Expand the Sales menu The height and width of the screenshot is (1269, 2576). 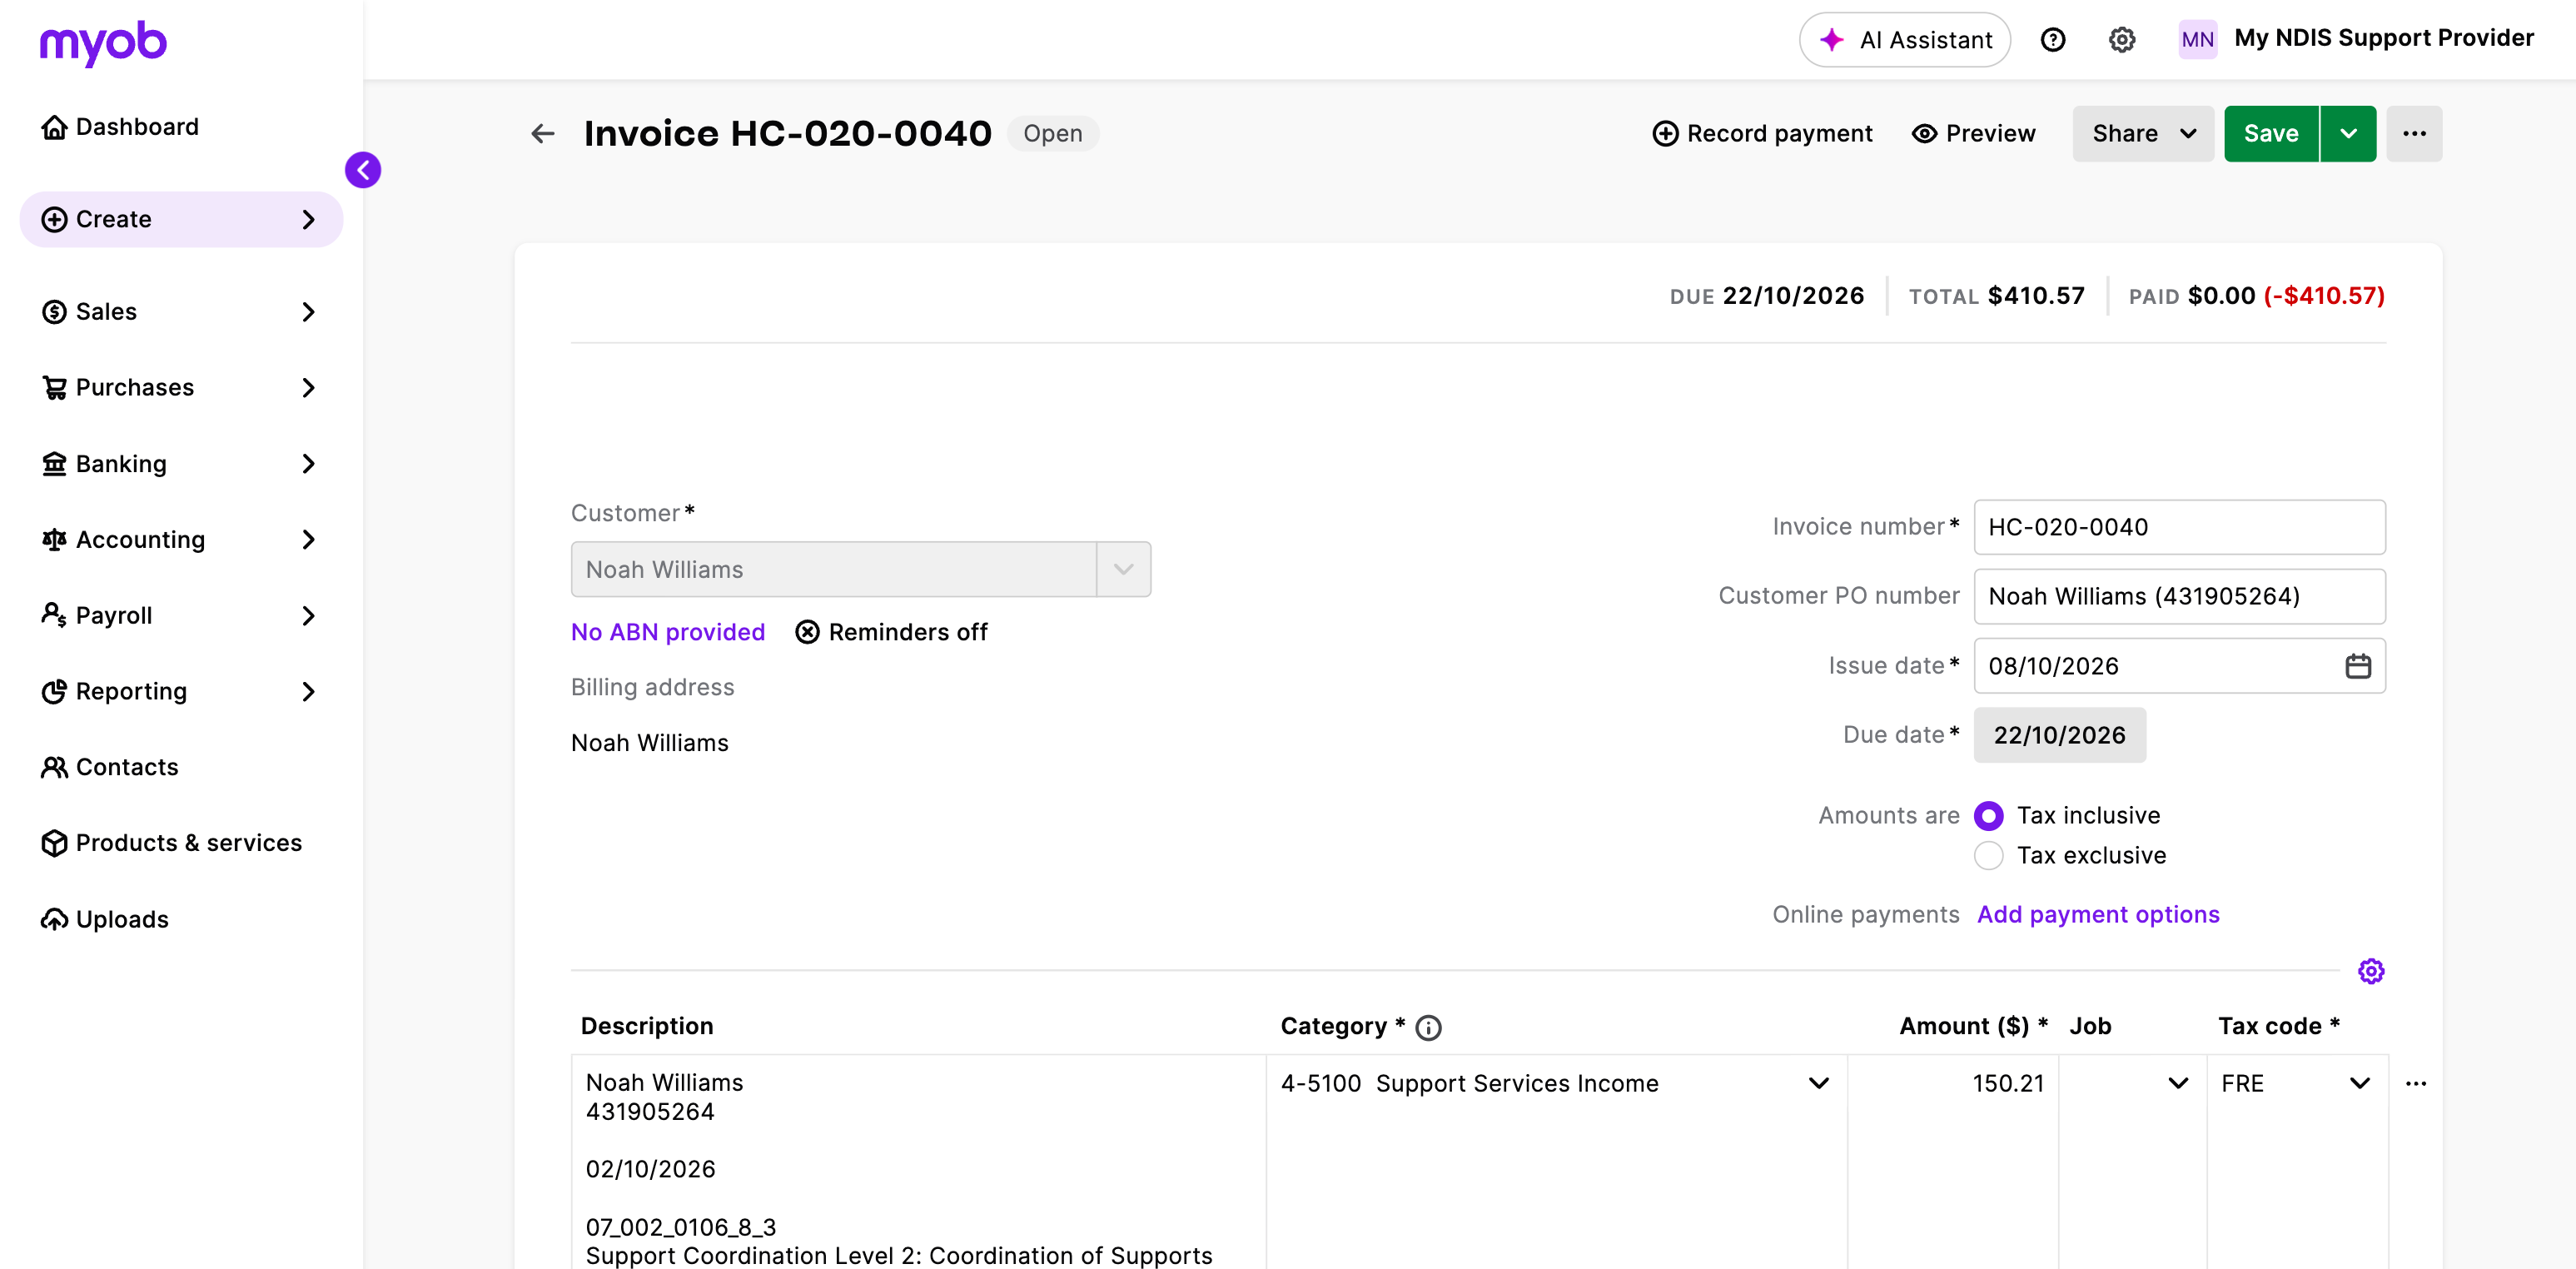[x=181, y=312]
